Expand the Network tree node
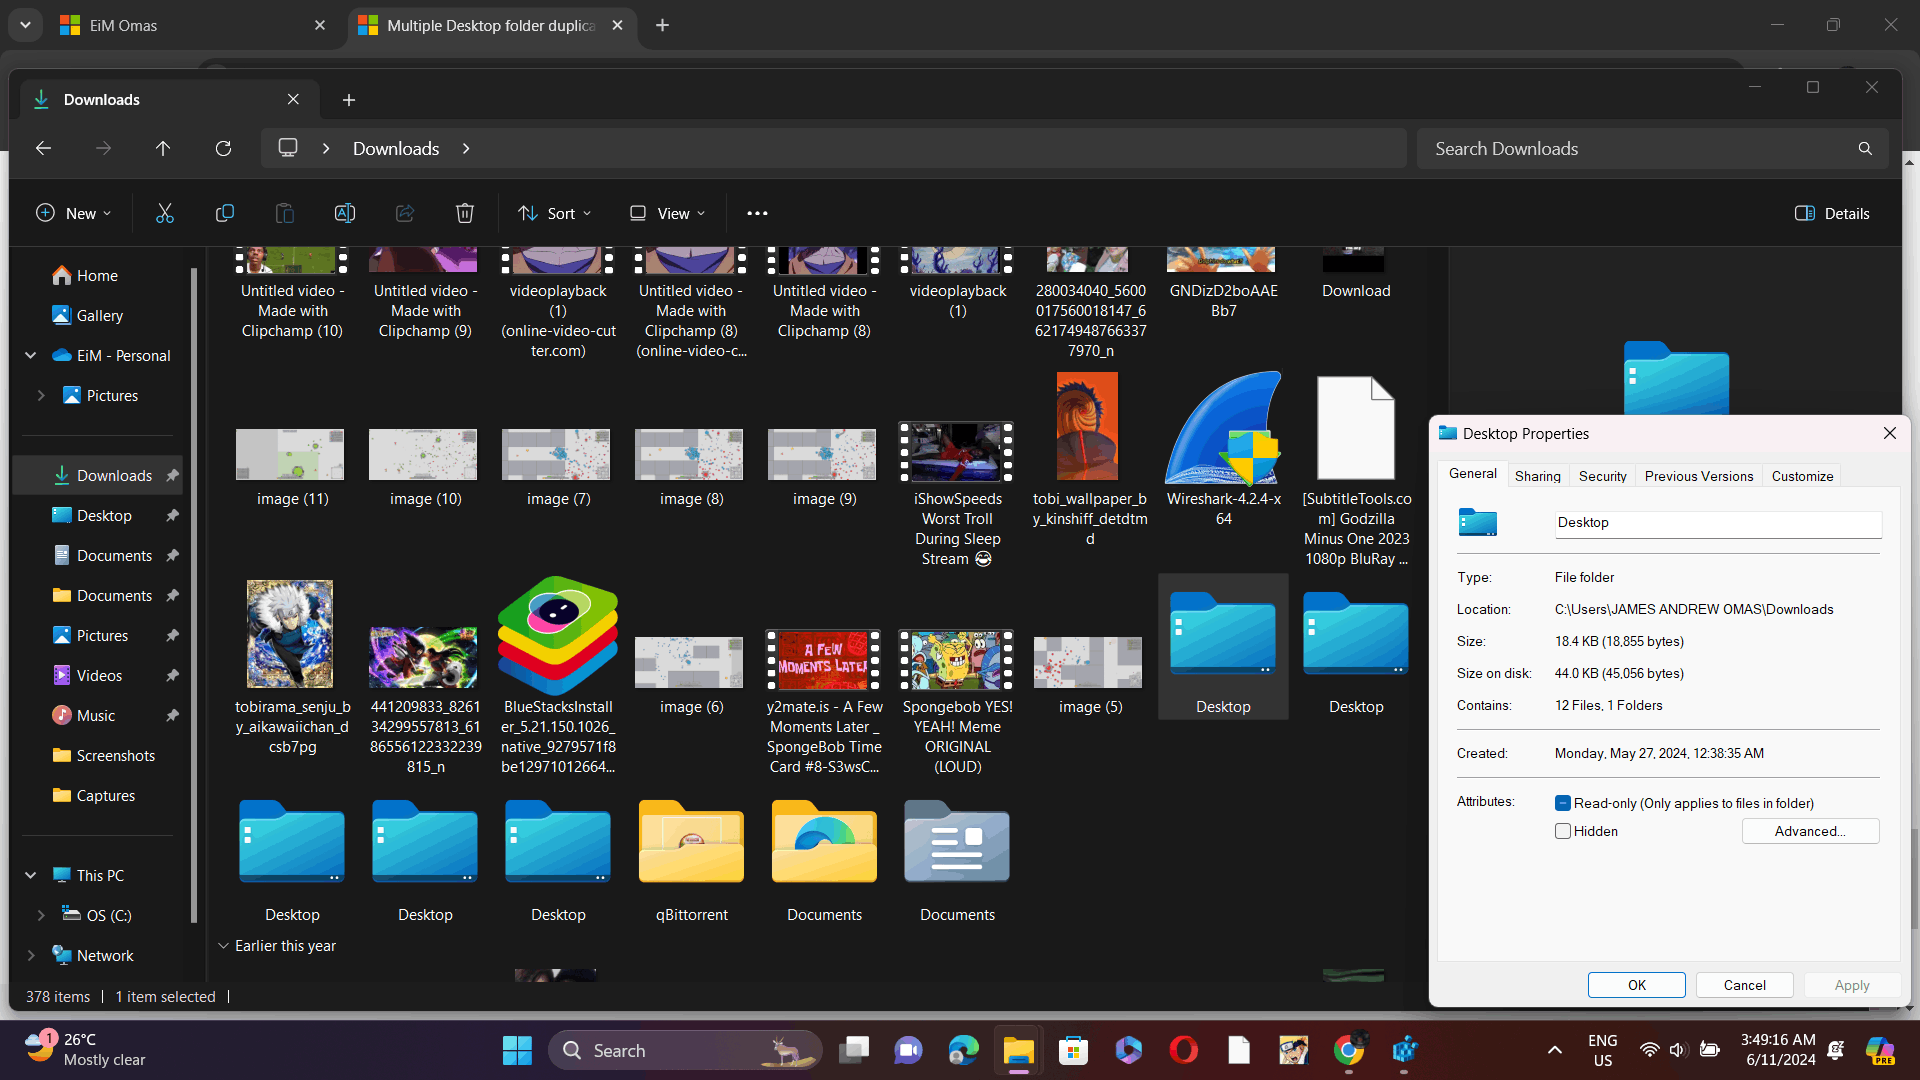1920x1080 pixels. (x=30, y=955)
